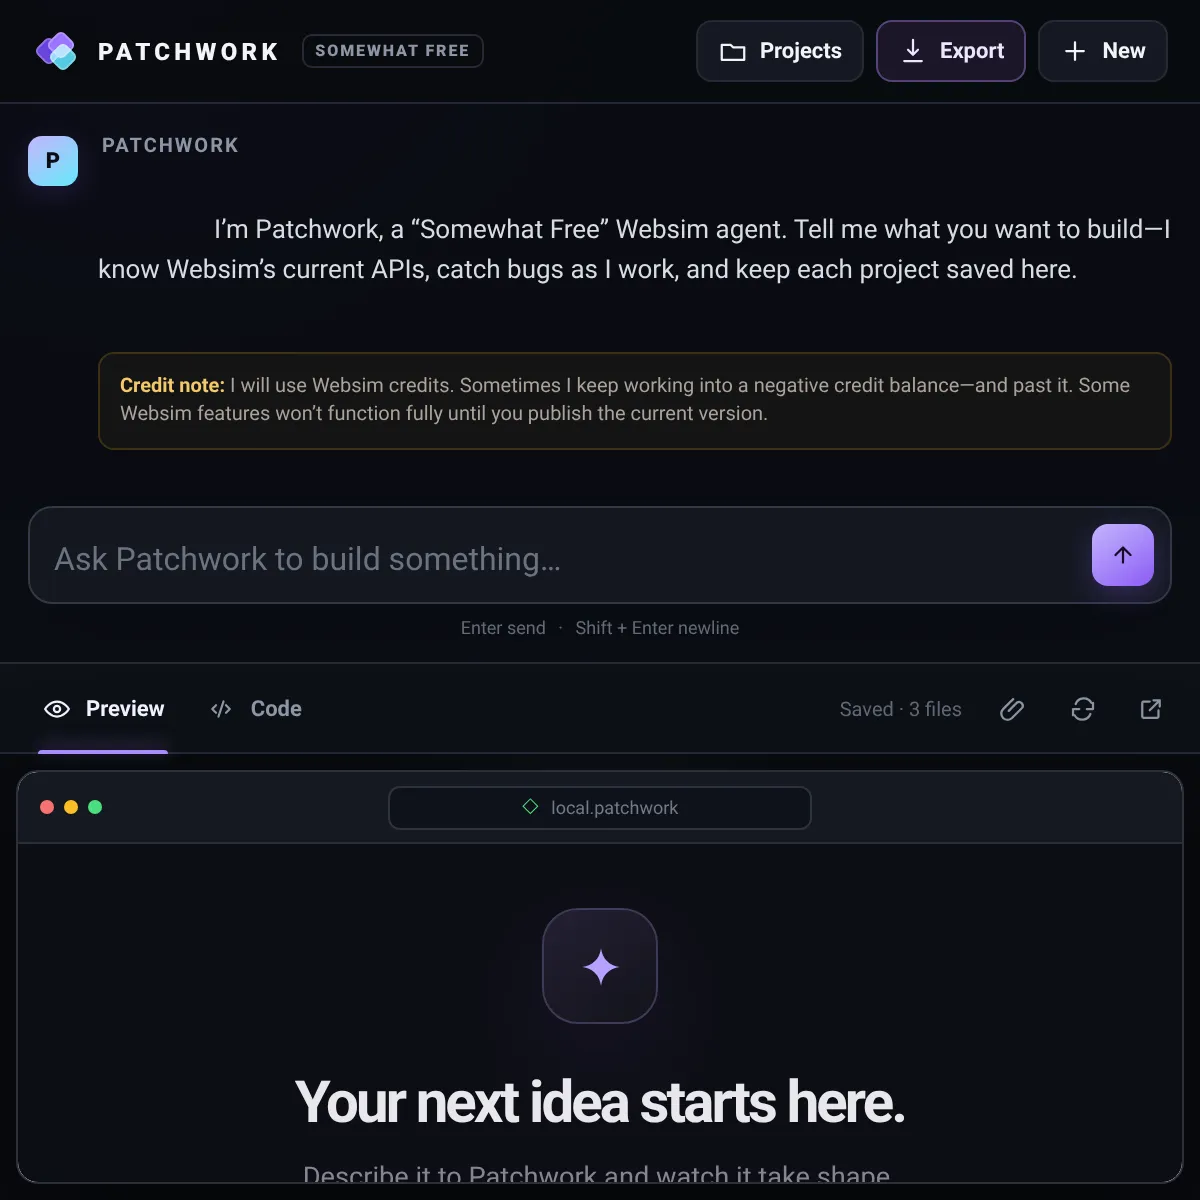Click the Saved · 3 files status
The width and height of the screenshot is (1200, 1200).
click(x=901, y=709)
